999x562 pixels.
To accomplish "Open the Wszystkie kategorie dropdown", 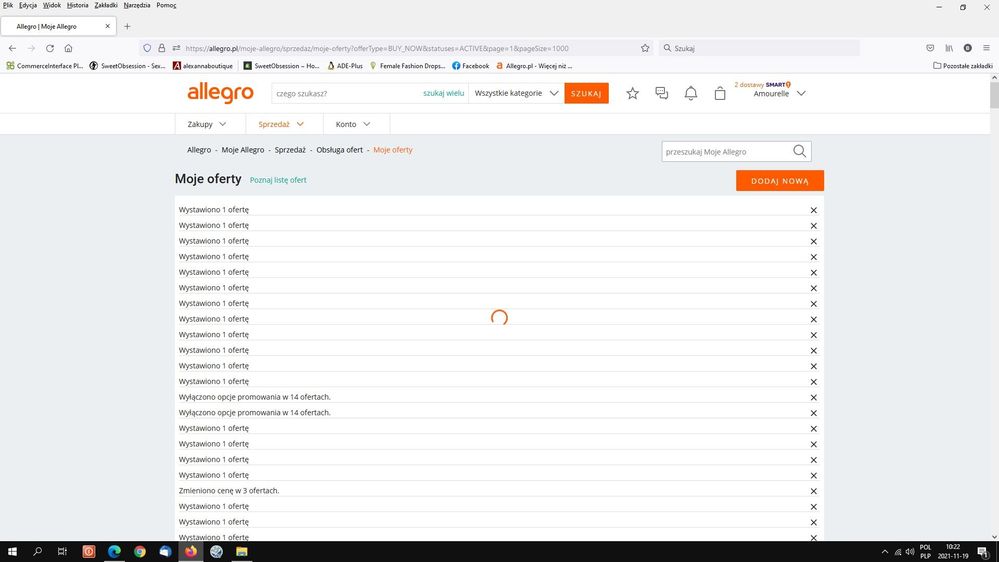I will click(x=516, y=93).
